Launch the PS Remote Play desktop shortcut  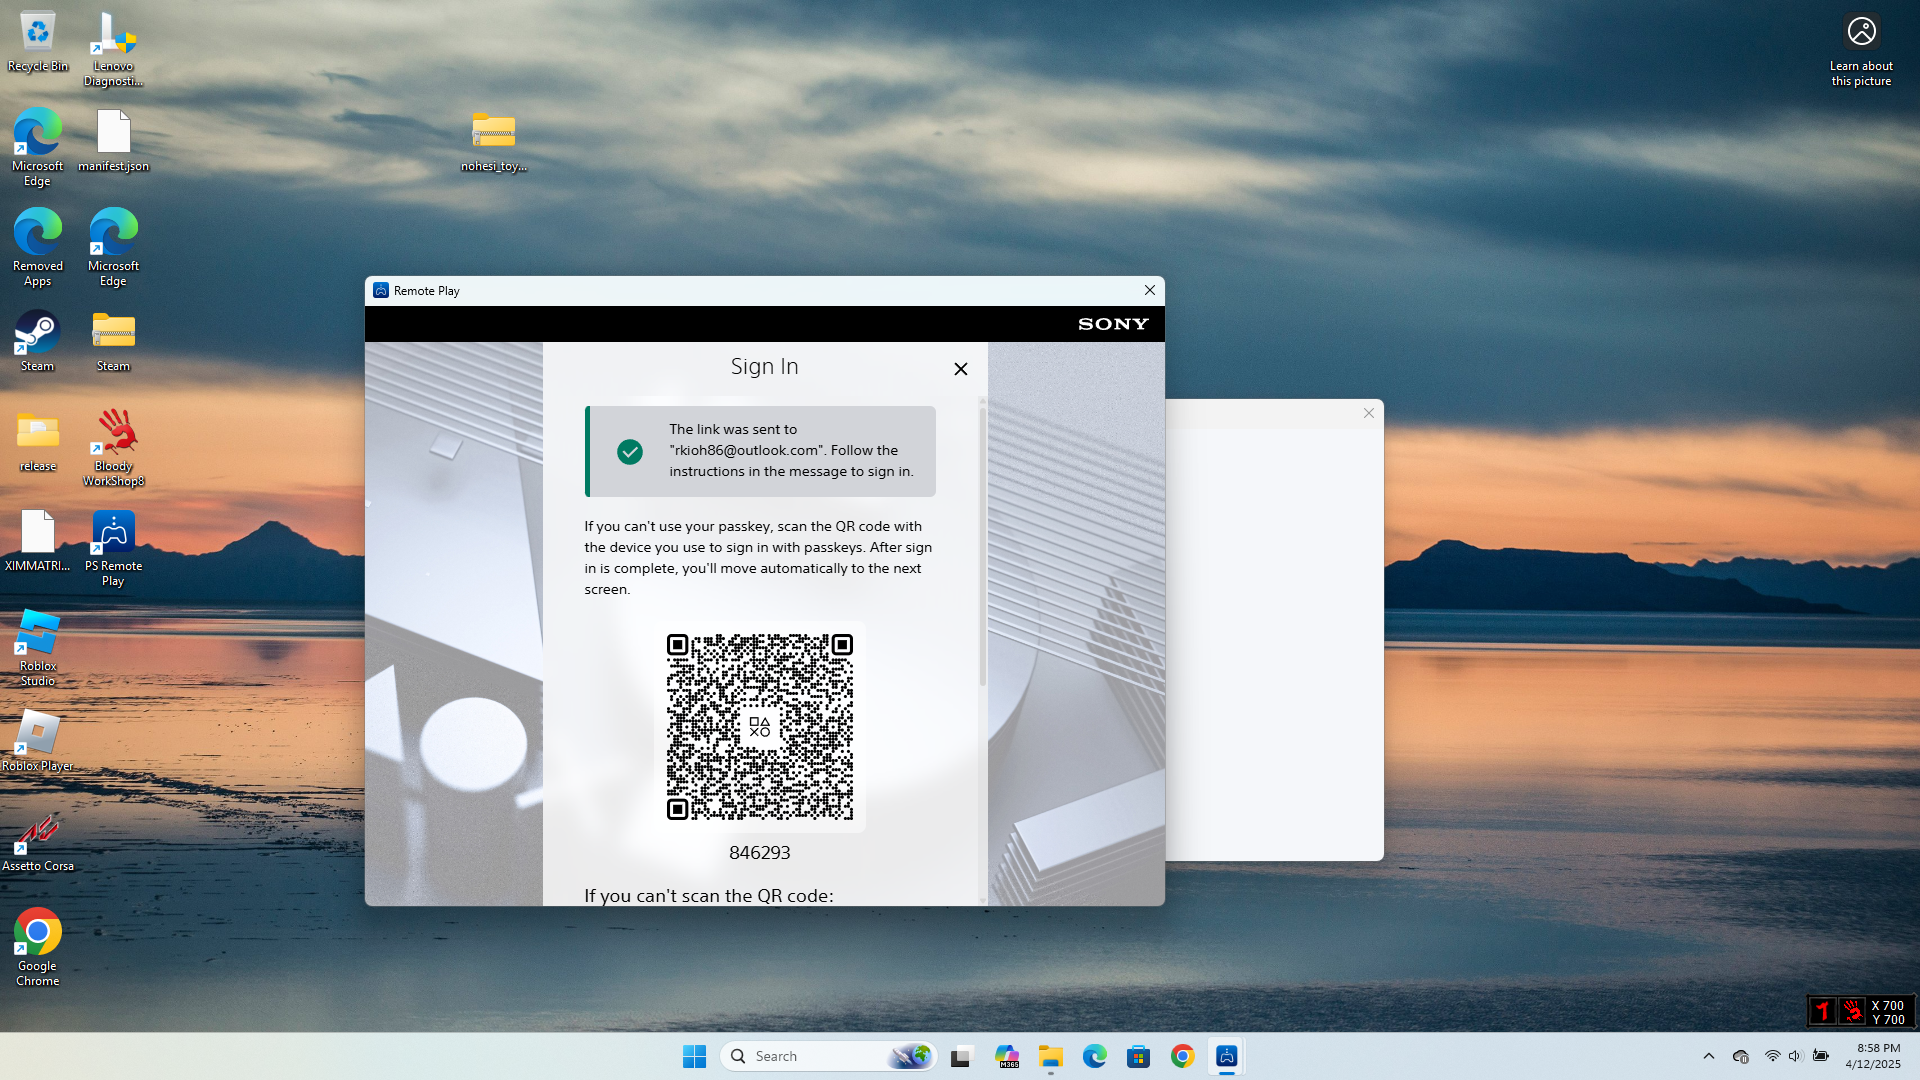[x=113, y=547]
